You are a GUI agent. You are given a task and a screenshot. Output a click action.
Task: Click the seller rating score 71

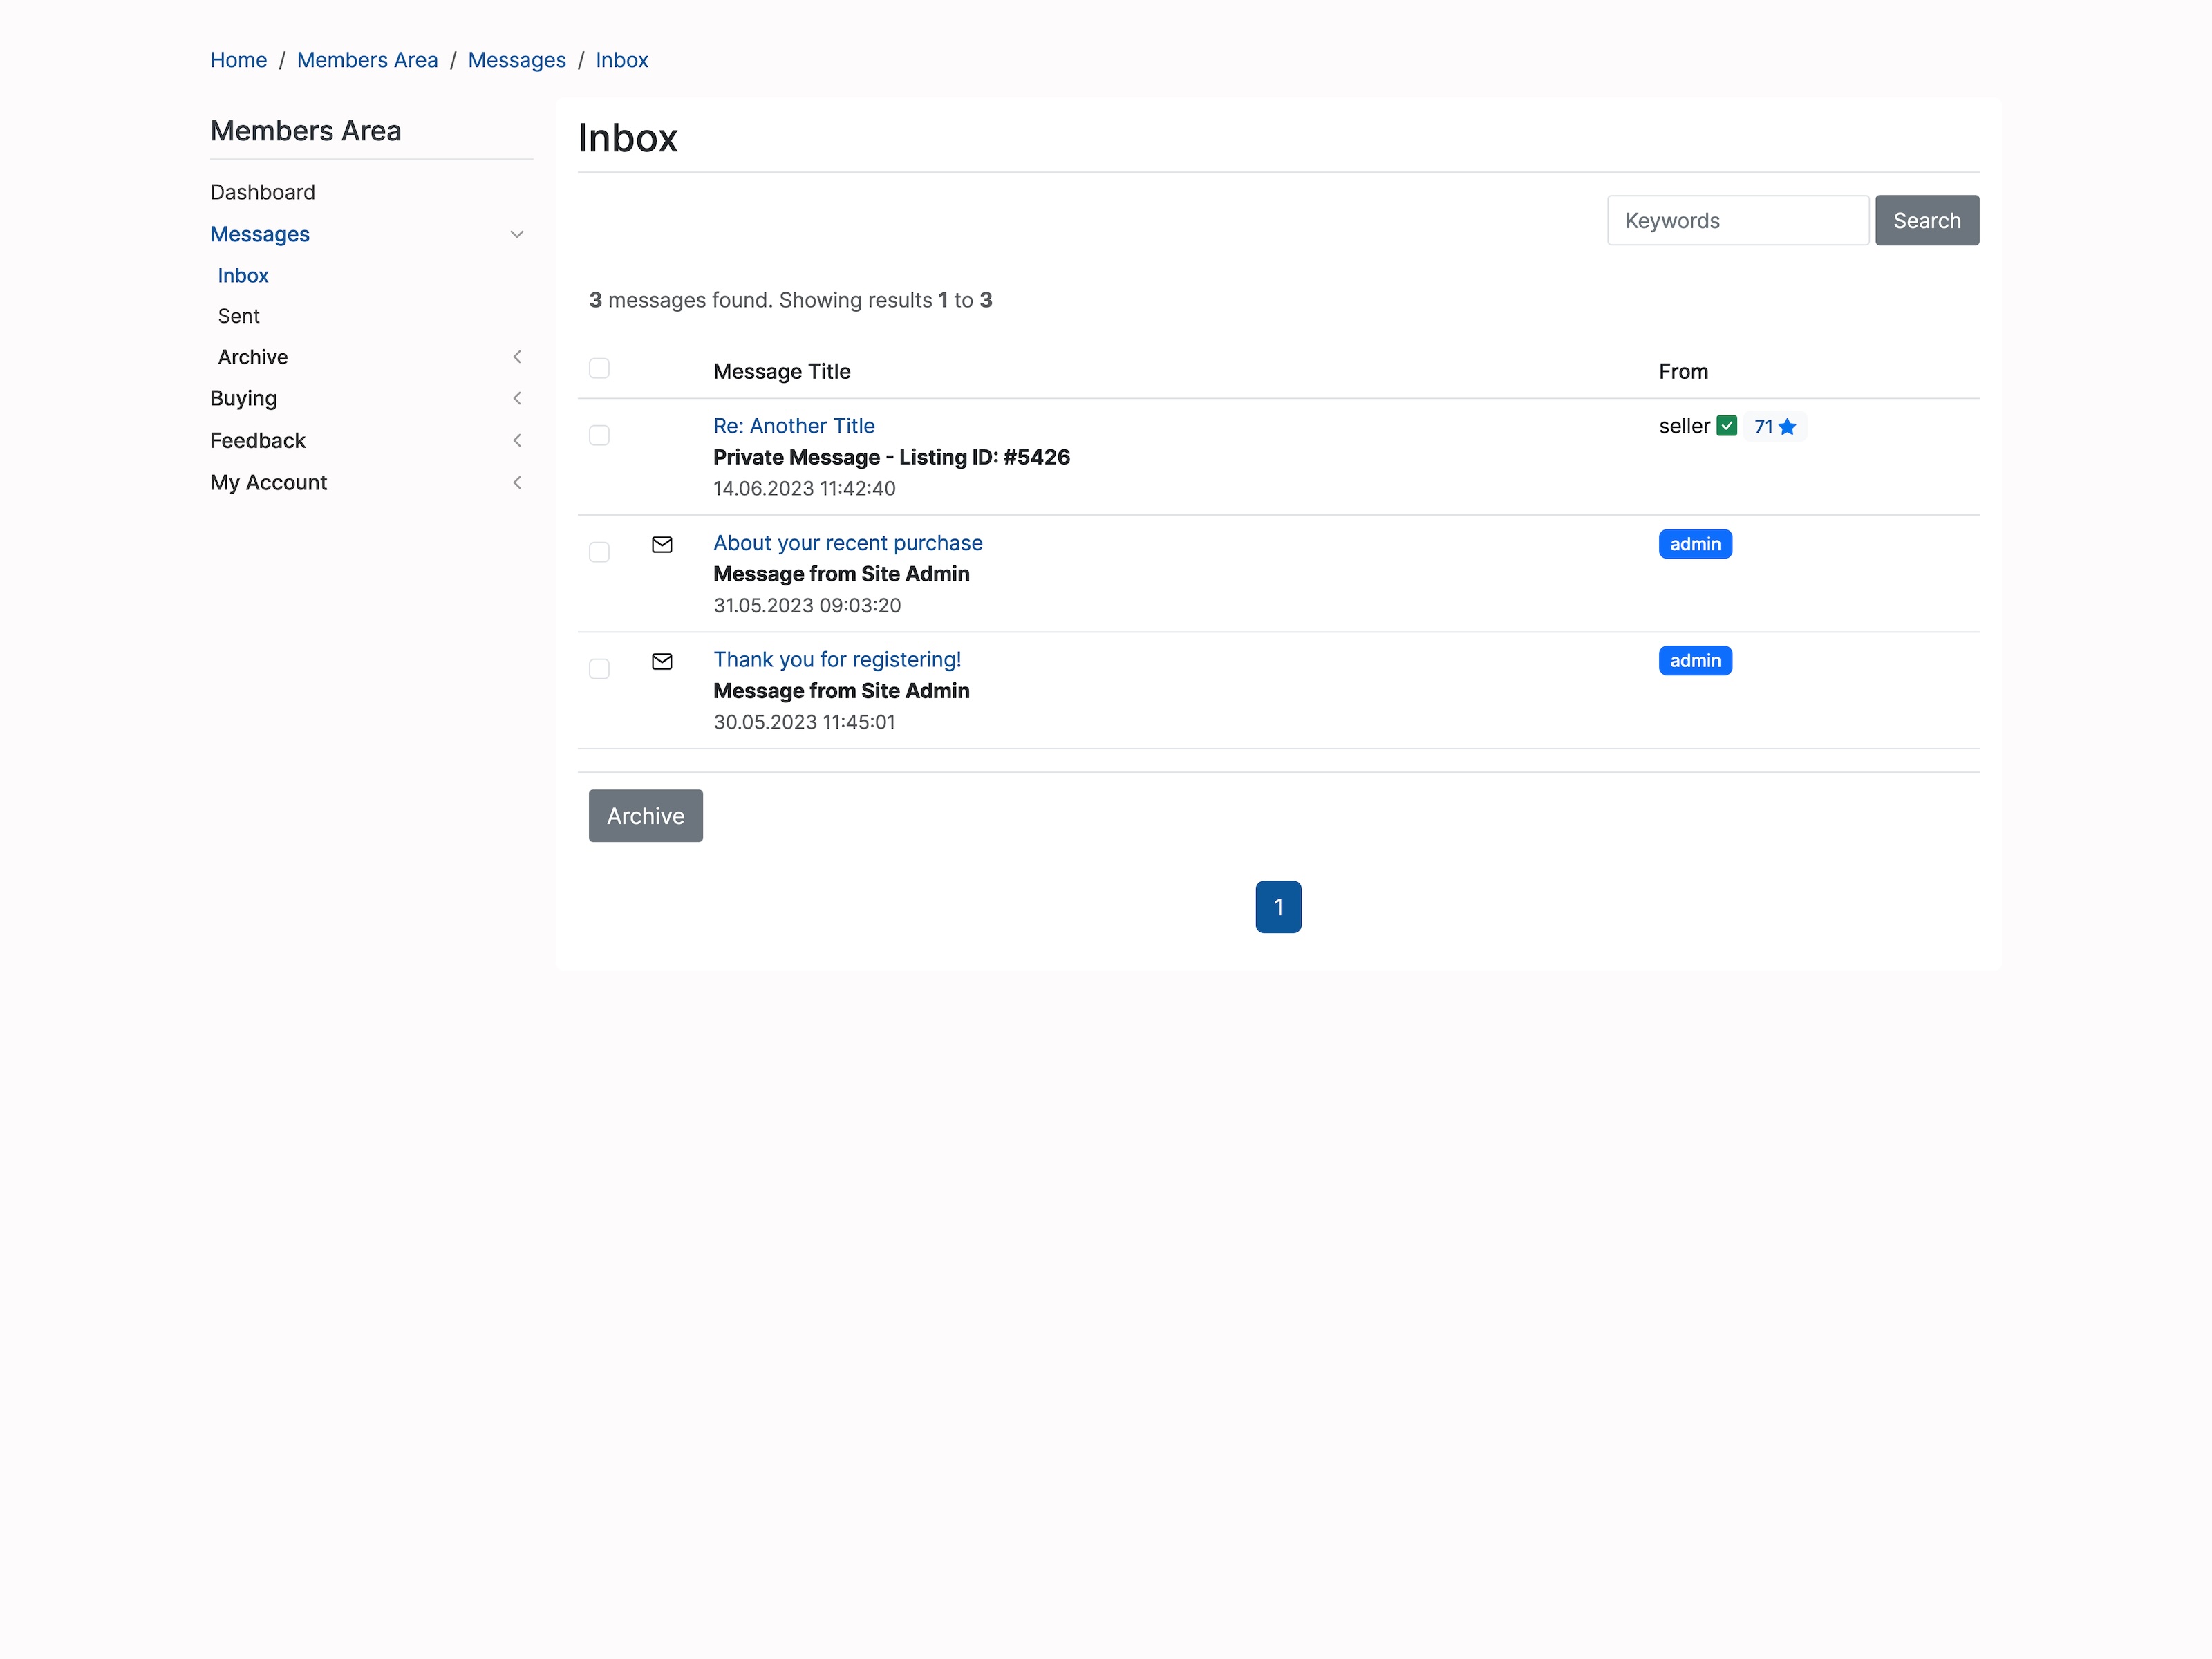point(1764,426)
